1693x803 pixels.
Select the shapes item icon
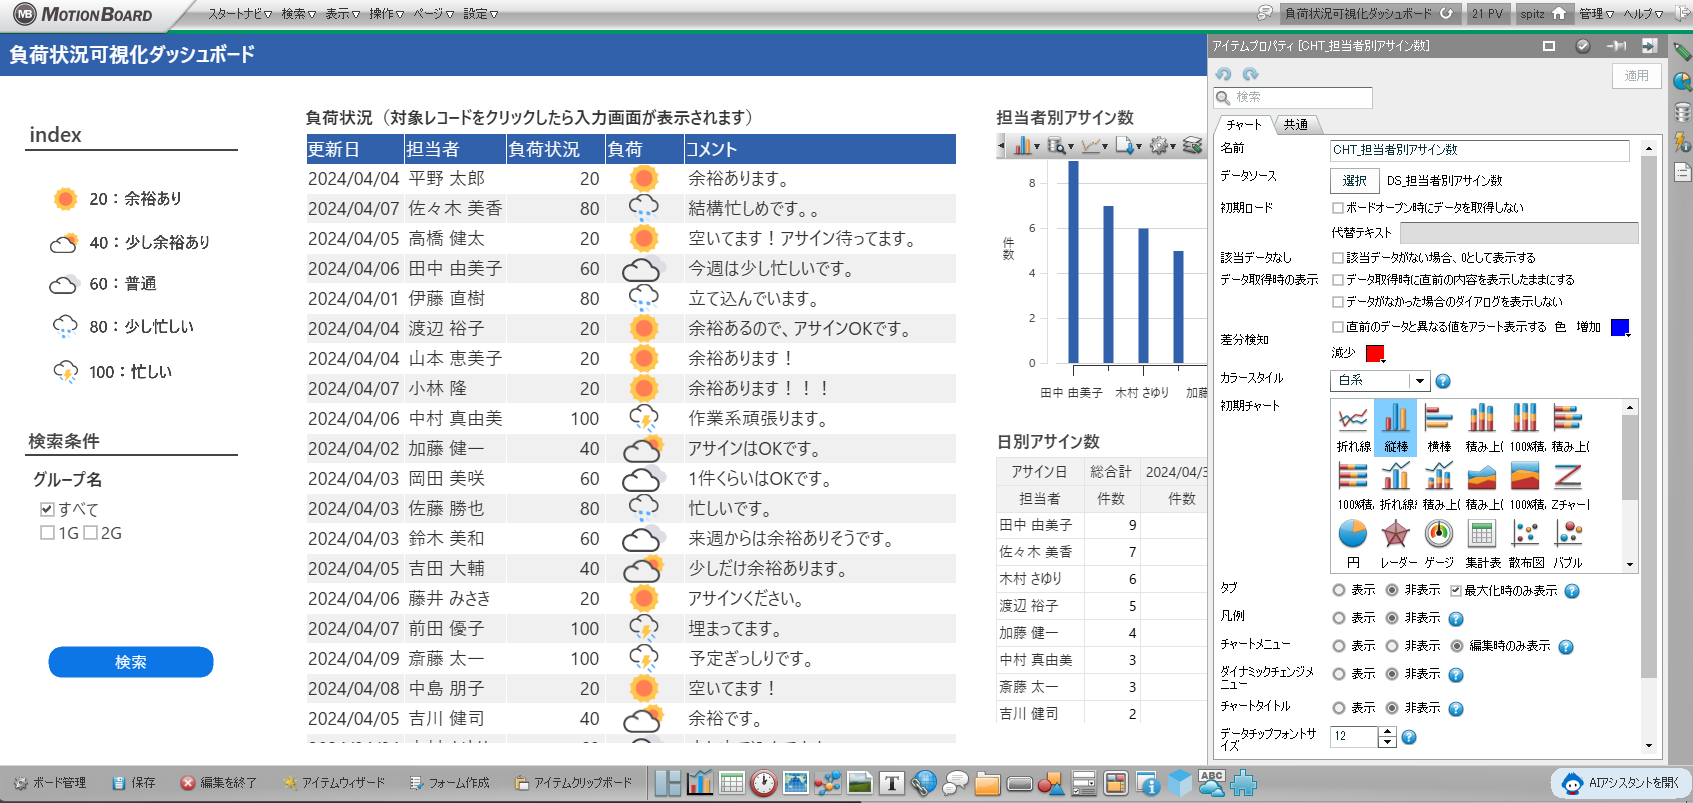pos(1052,783)
